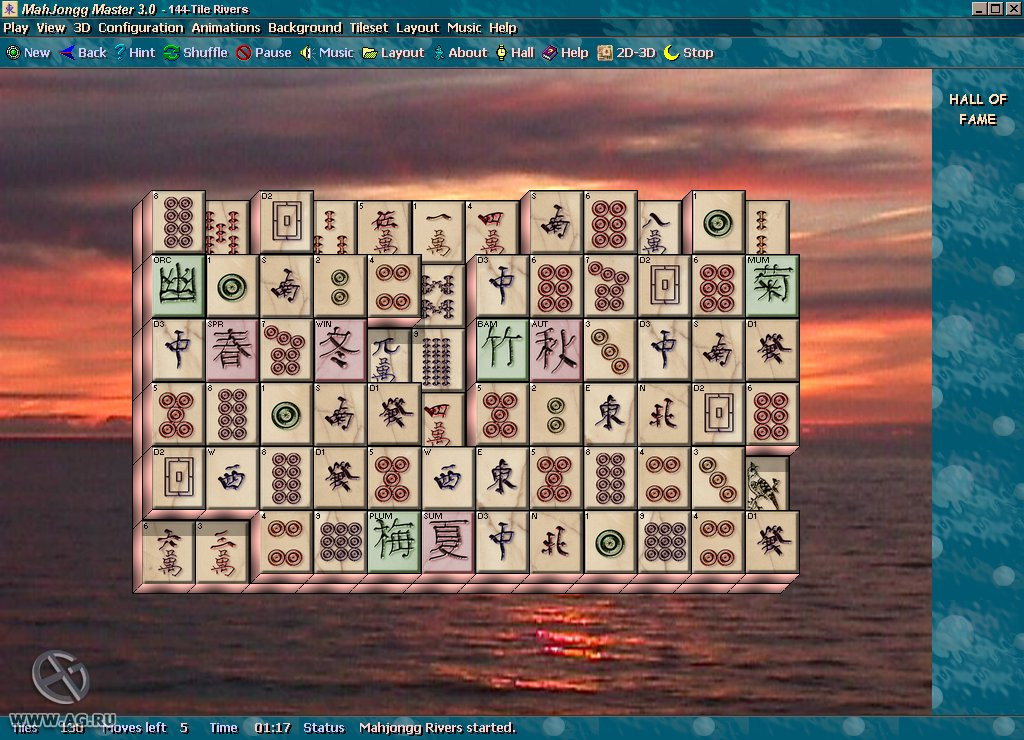Screen dimensions: 1024x740
Task: Open the Hall toolbar button
Action: 515,53
